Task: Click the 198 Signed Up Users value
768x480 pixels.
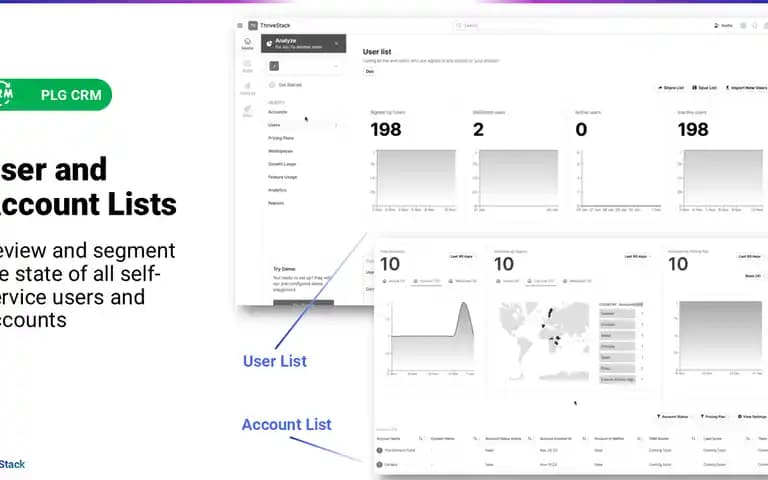Action: coord(386,130)
